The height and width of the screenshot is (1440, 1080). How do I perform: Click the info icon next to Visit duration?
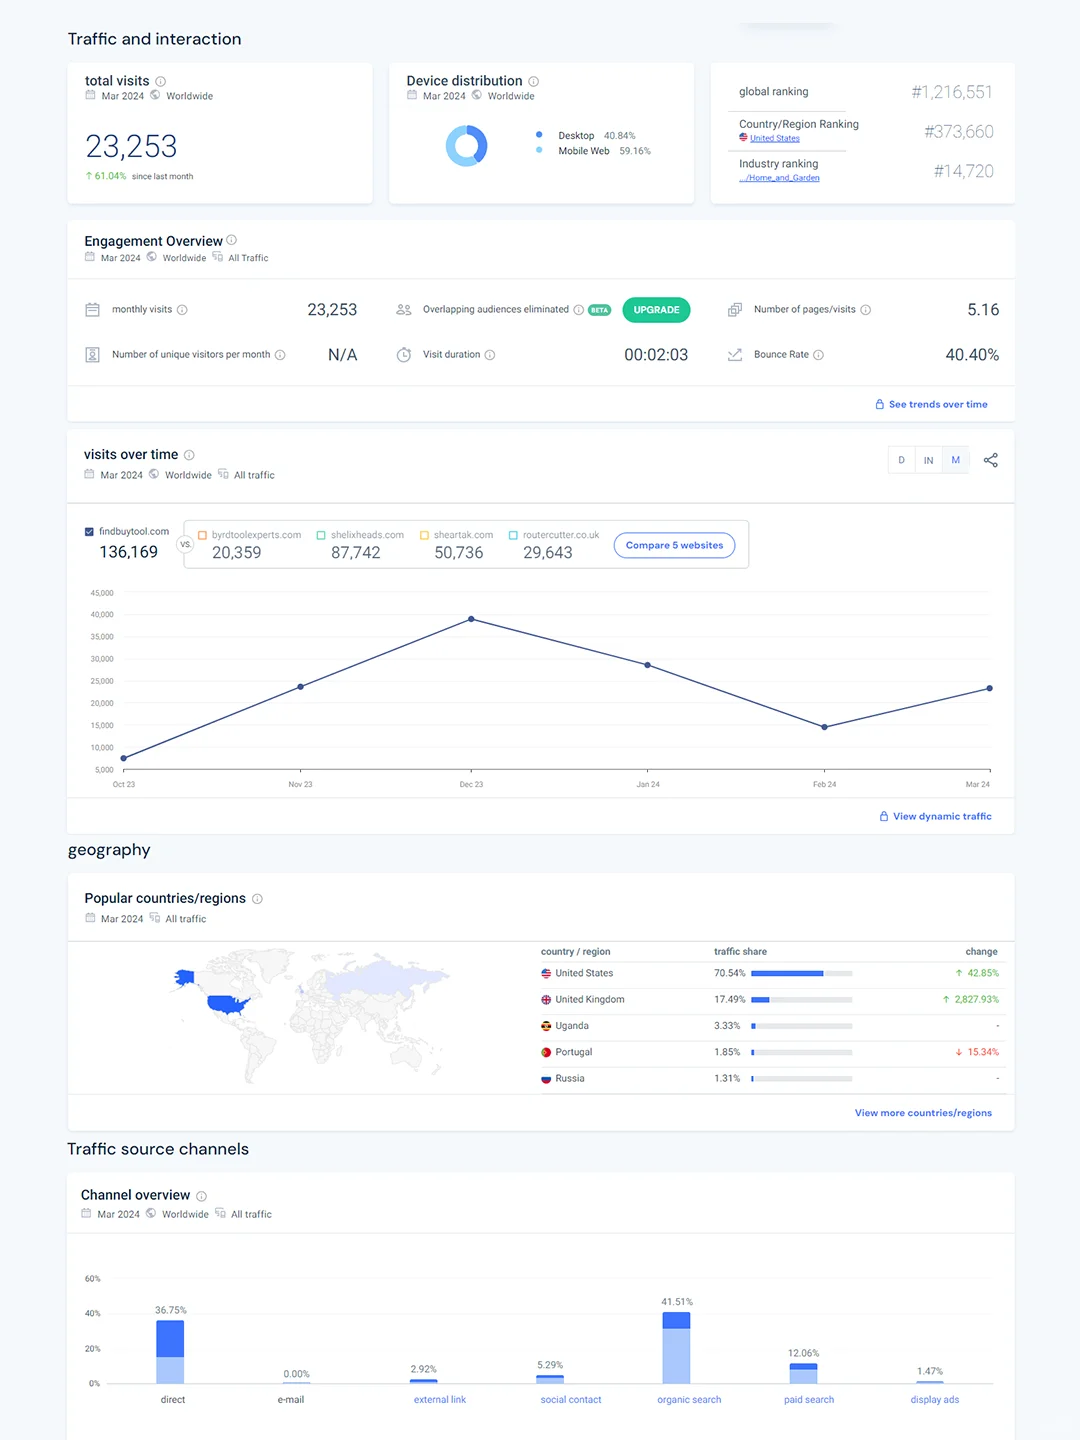489,355
